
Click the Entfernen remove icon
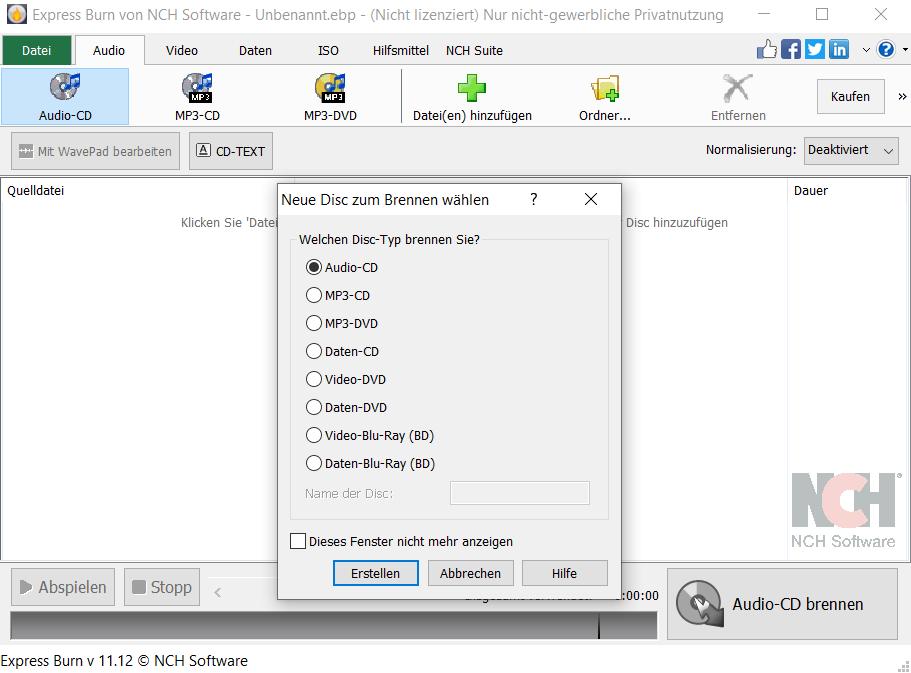(x=737, y=88)
